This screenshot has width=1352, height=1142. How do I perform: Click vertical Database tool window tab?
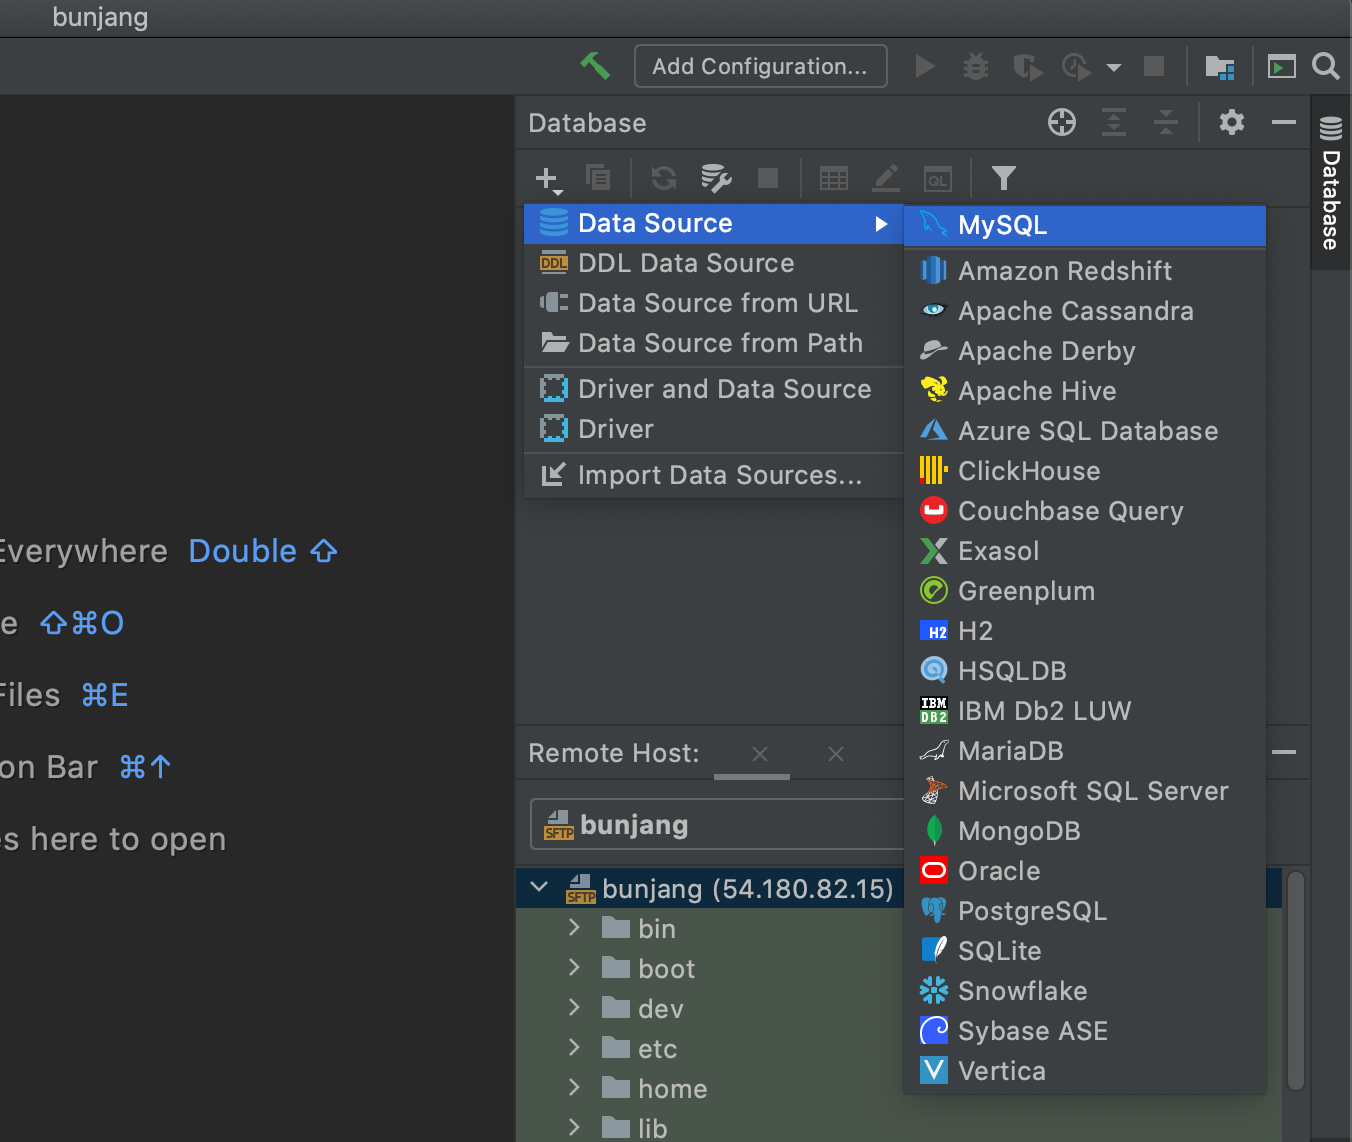tap(1331, 183)
